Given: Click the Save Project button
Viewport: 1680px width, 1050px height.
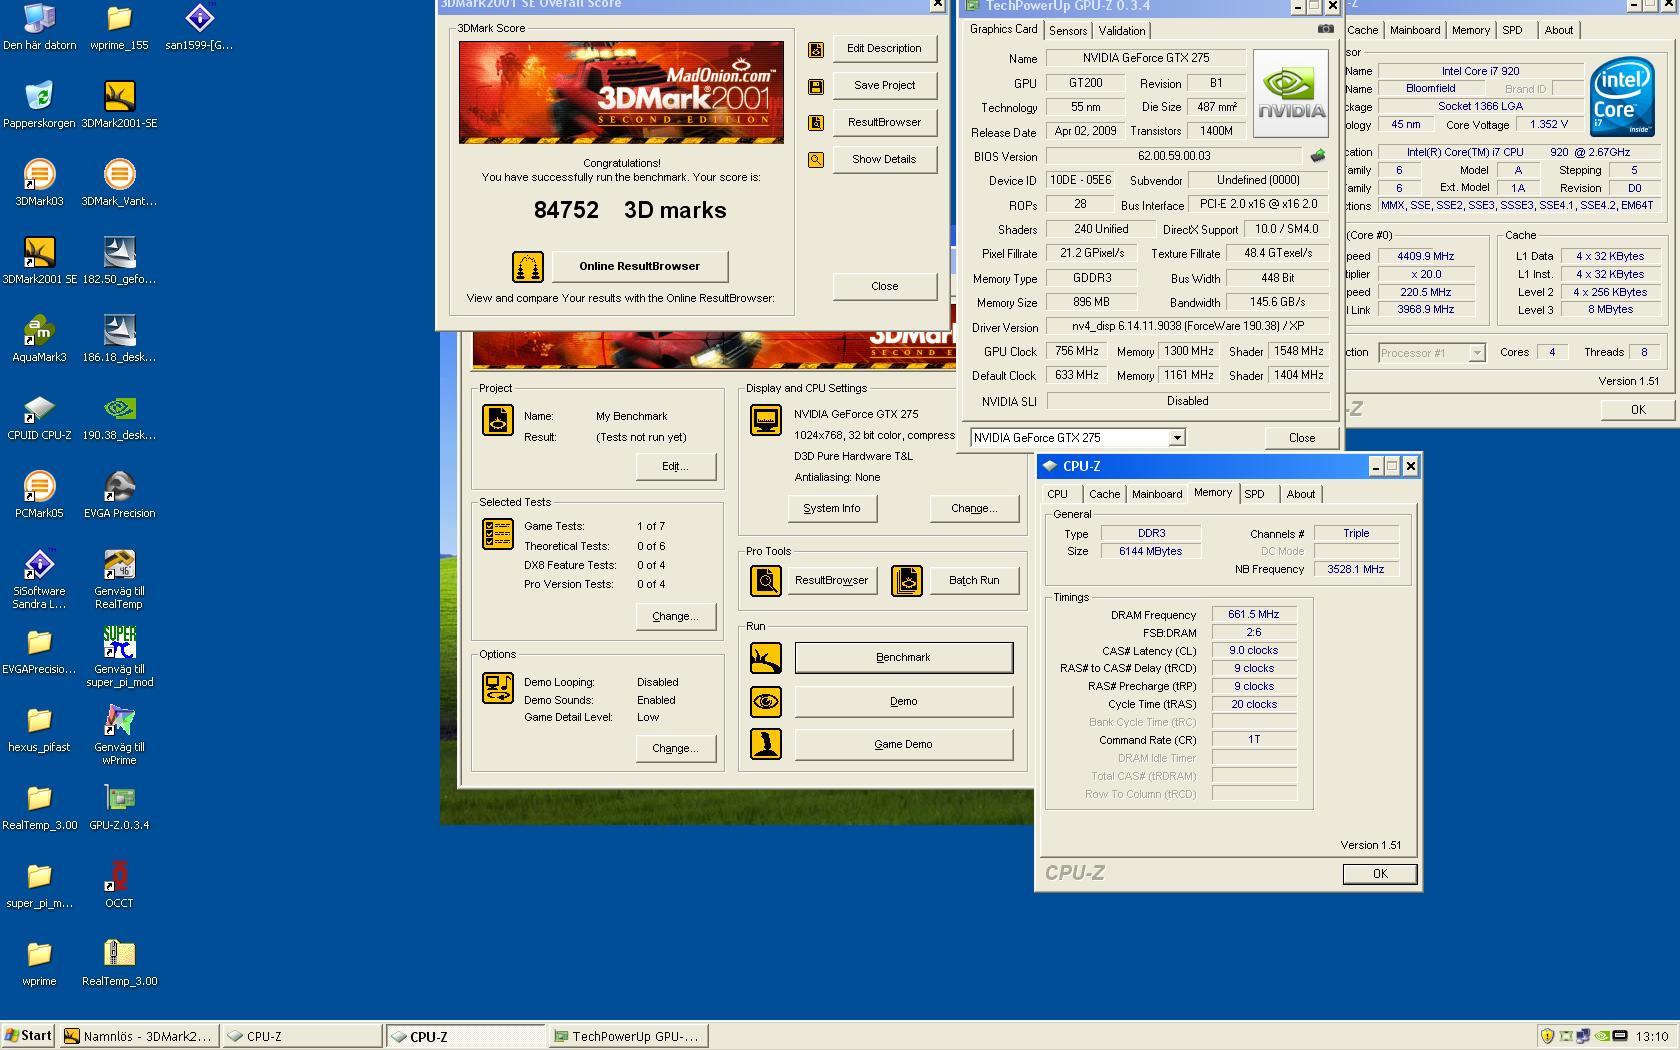Looking at the screenshot, I should click(x=884, y=85).
